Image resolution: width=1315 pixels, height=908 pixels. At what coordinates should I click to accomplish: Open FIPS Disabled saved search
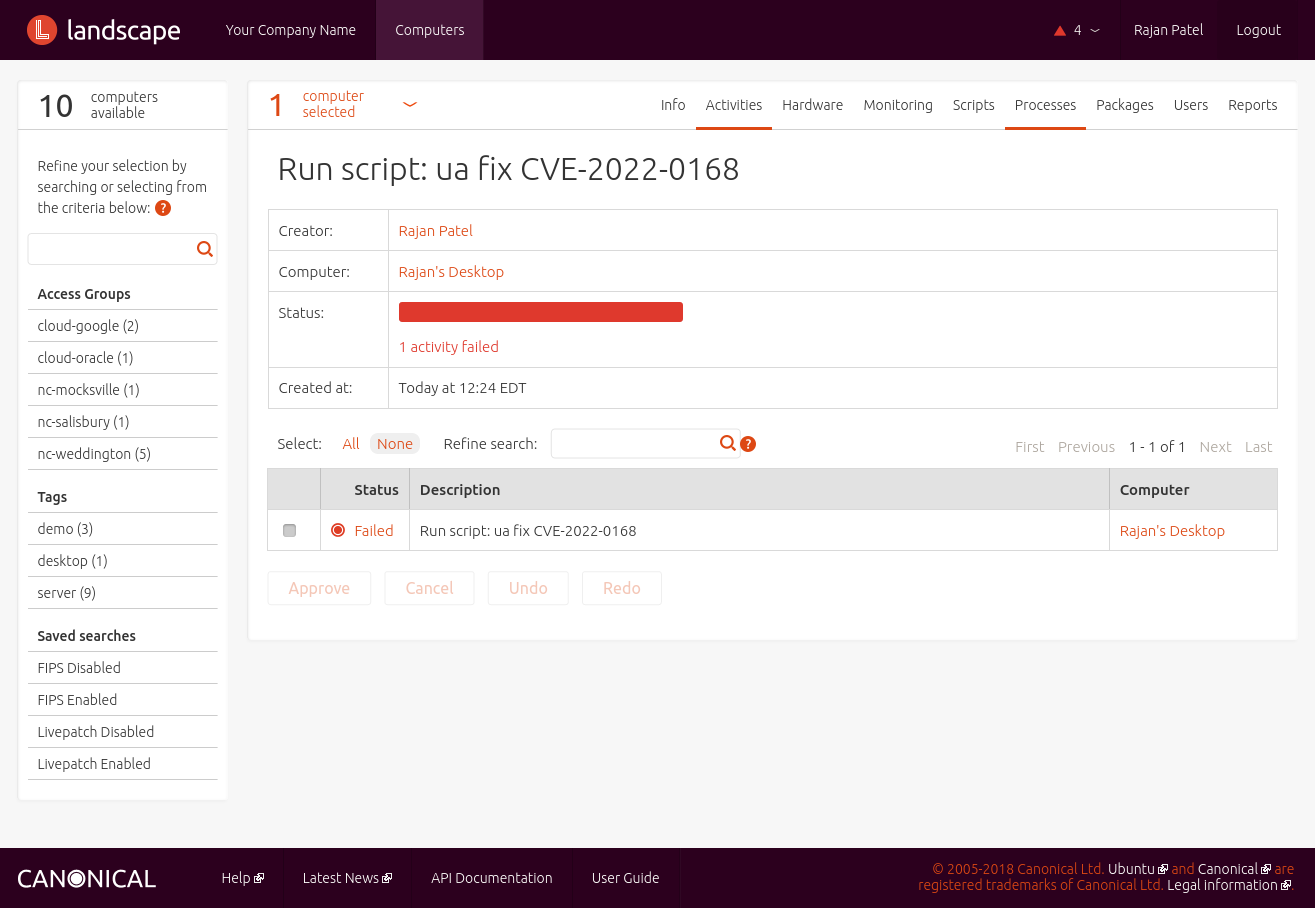tap(79, 668)
